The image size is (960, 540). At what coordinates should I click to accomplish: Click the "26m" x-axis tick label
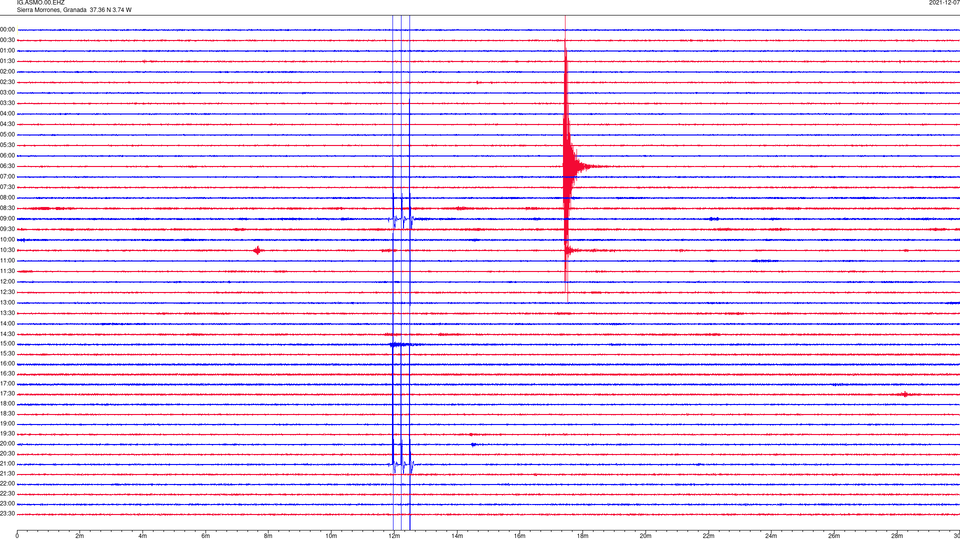(834, 536)
